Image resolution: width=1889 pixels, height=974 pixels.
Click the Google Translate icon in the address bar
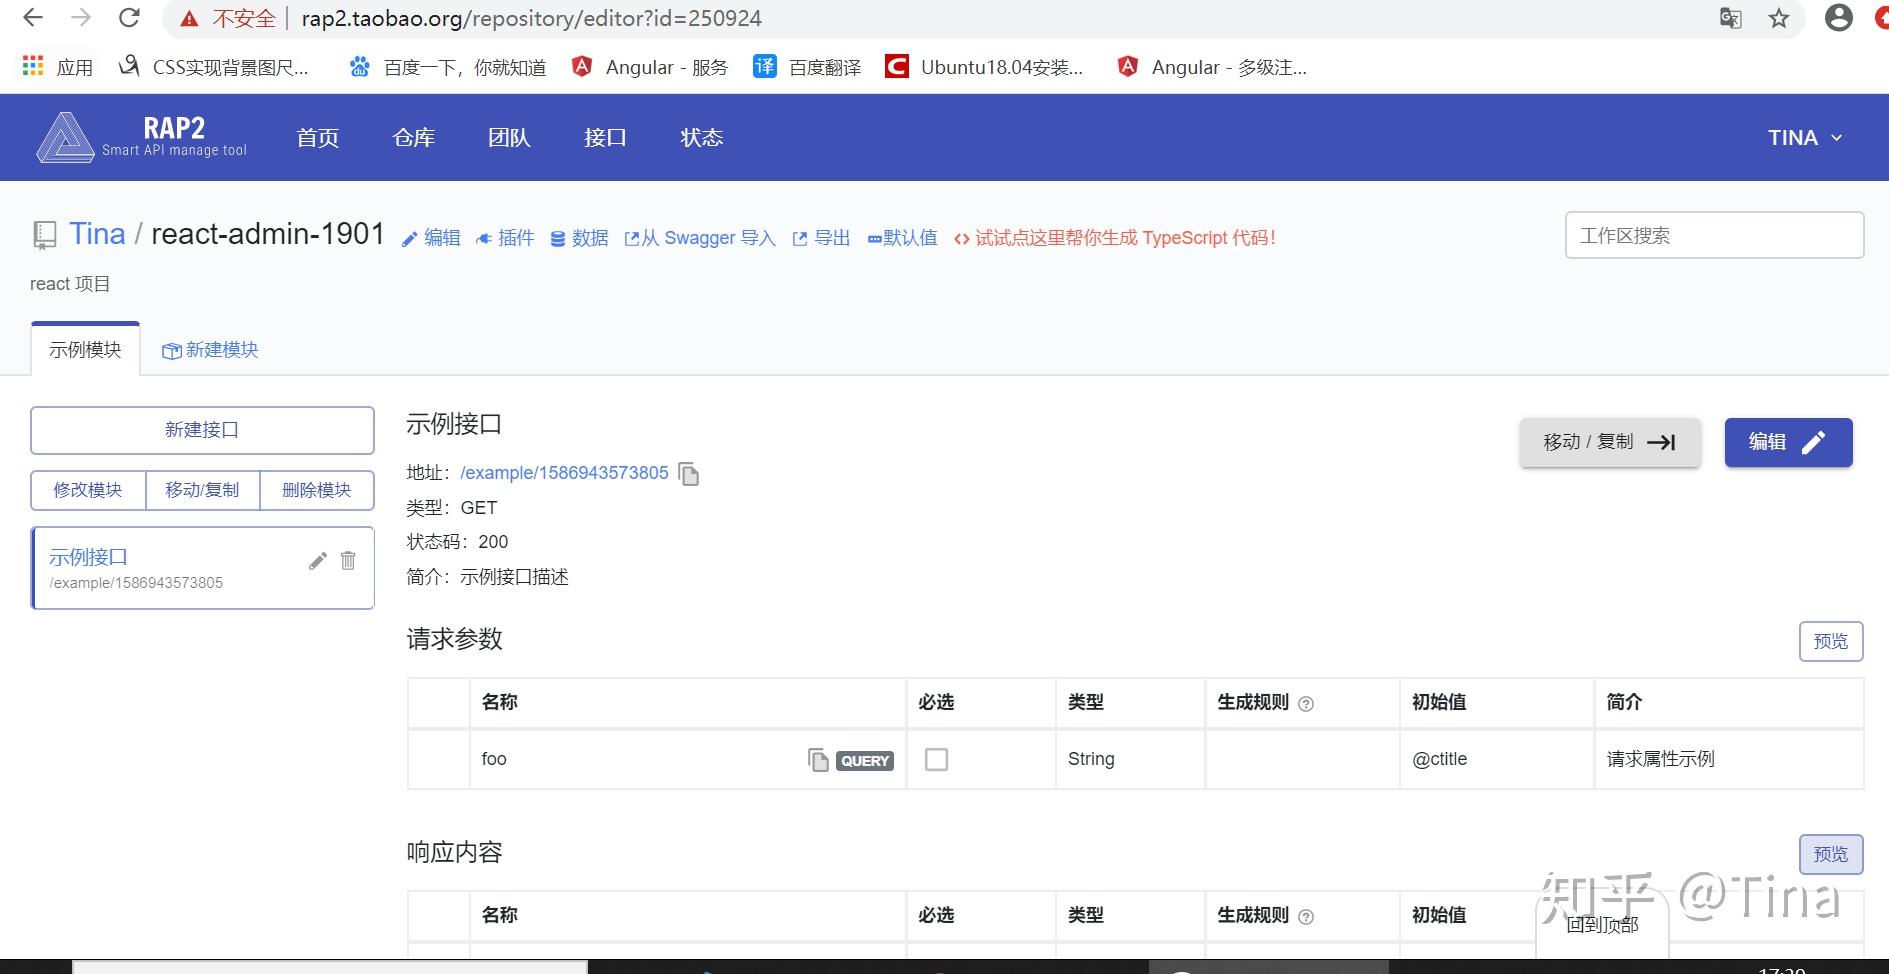tap(1732, 18)
